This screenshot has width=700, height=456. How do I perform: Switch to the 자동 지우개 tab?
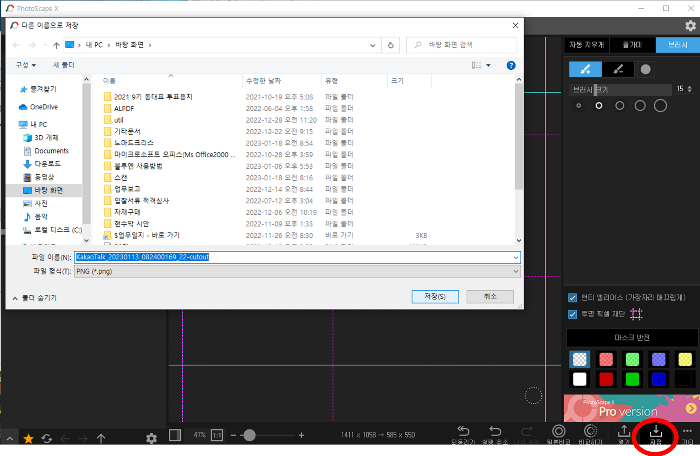(x=587, y=45)
